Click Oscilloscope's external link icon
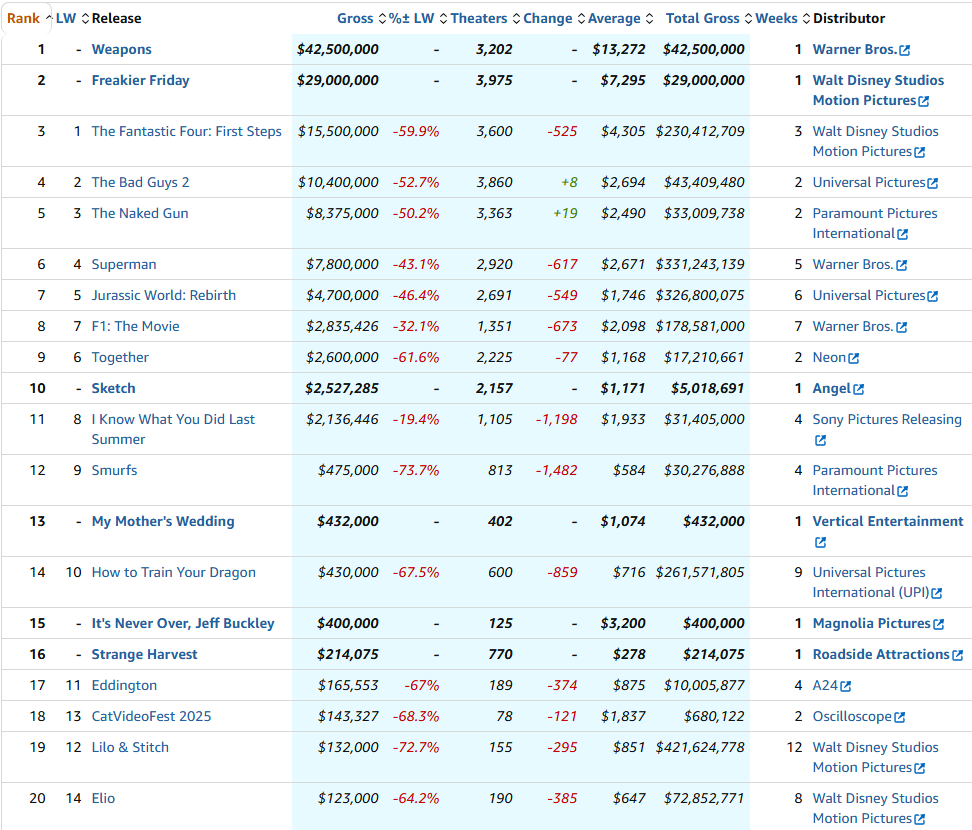This screenshot has height=830, width=972. coord(899,717)
